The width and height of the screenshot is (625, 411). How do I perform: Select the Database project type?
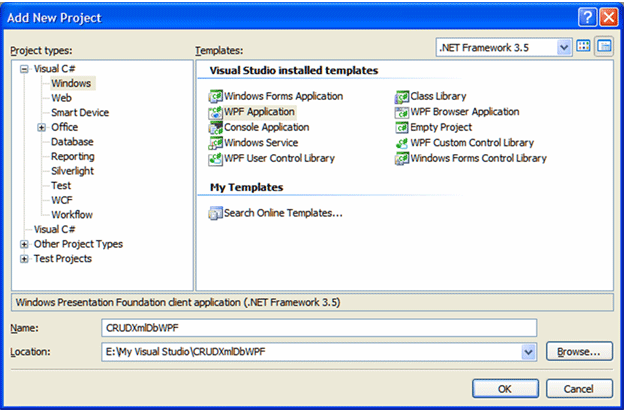point(72,142)
